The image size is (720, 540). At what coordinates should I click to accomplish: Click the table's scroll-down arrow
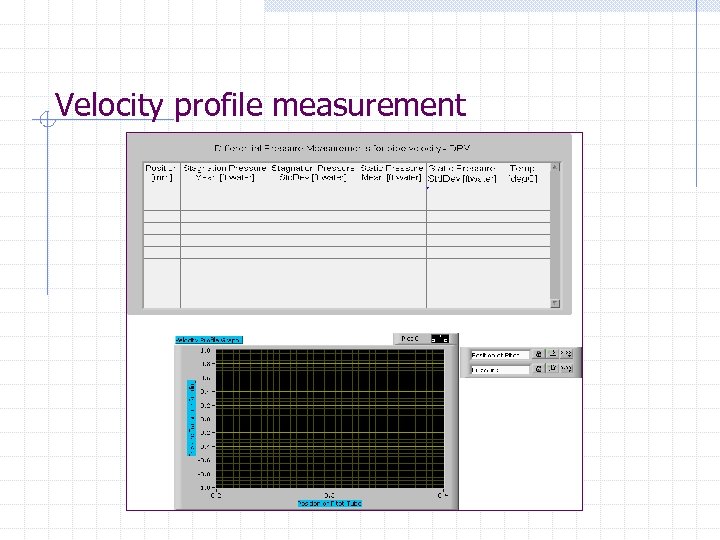tap(555, 303)
